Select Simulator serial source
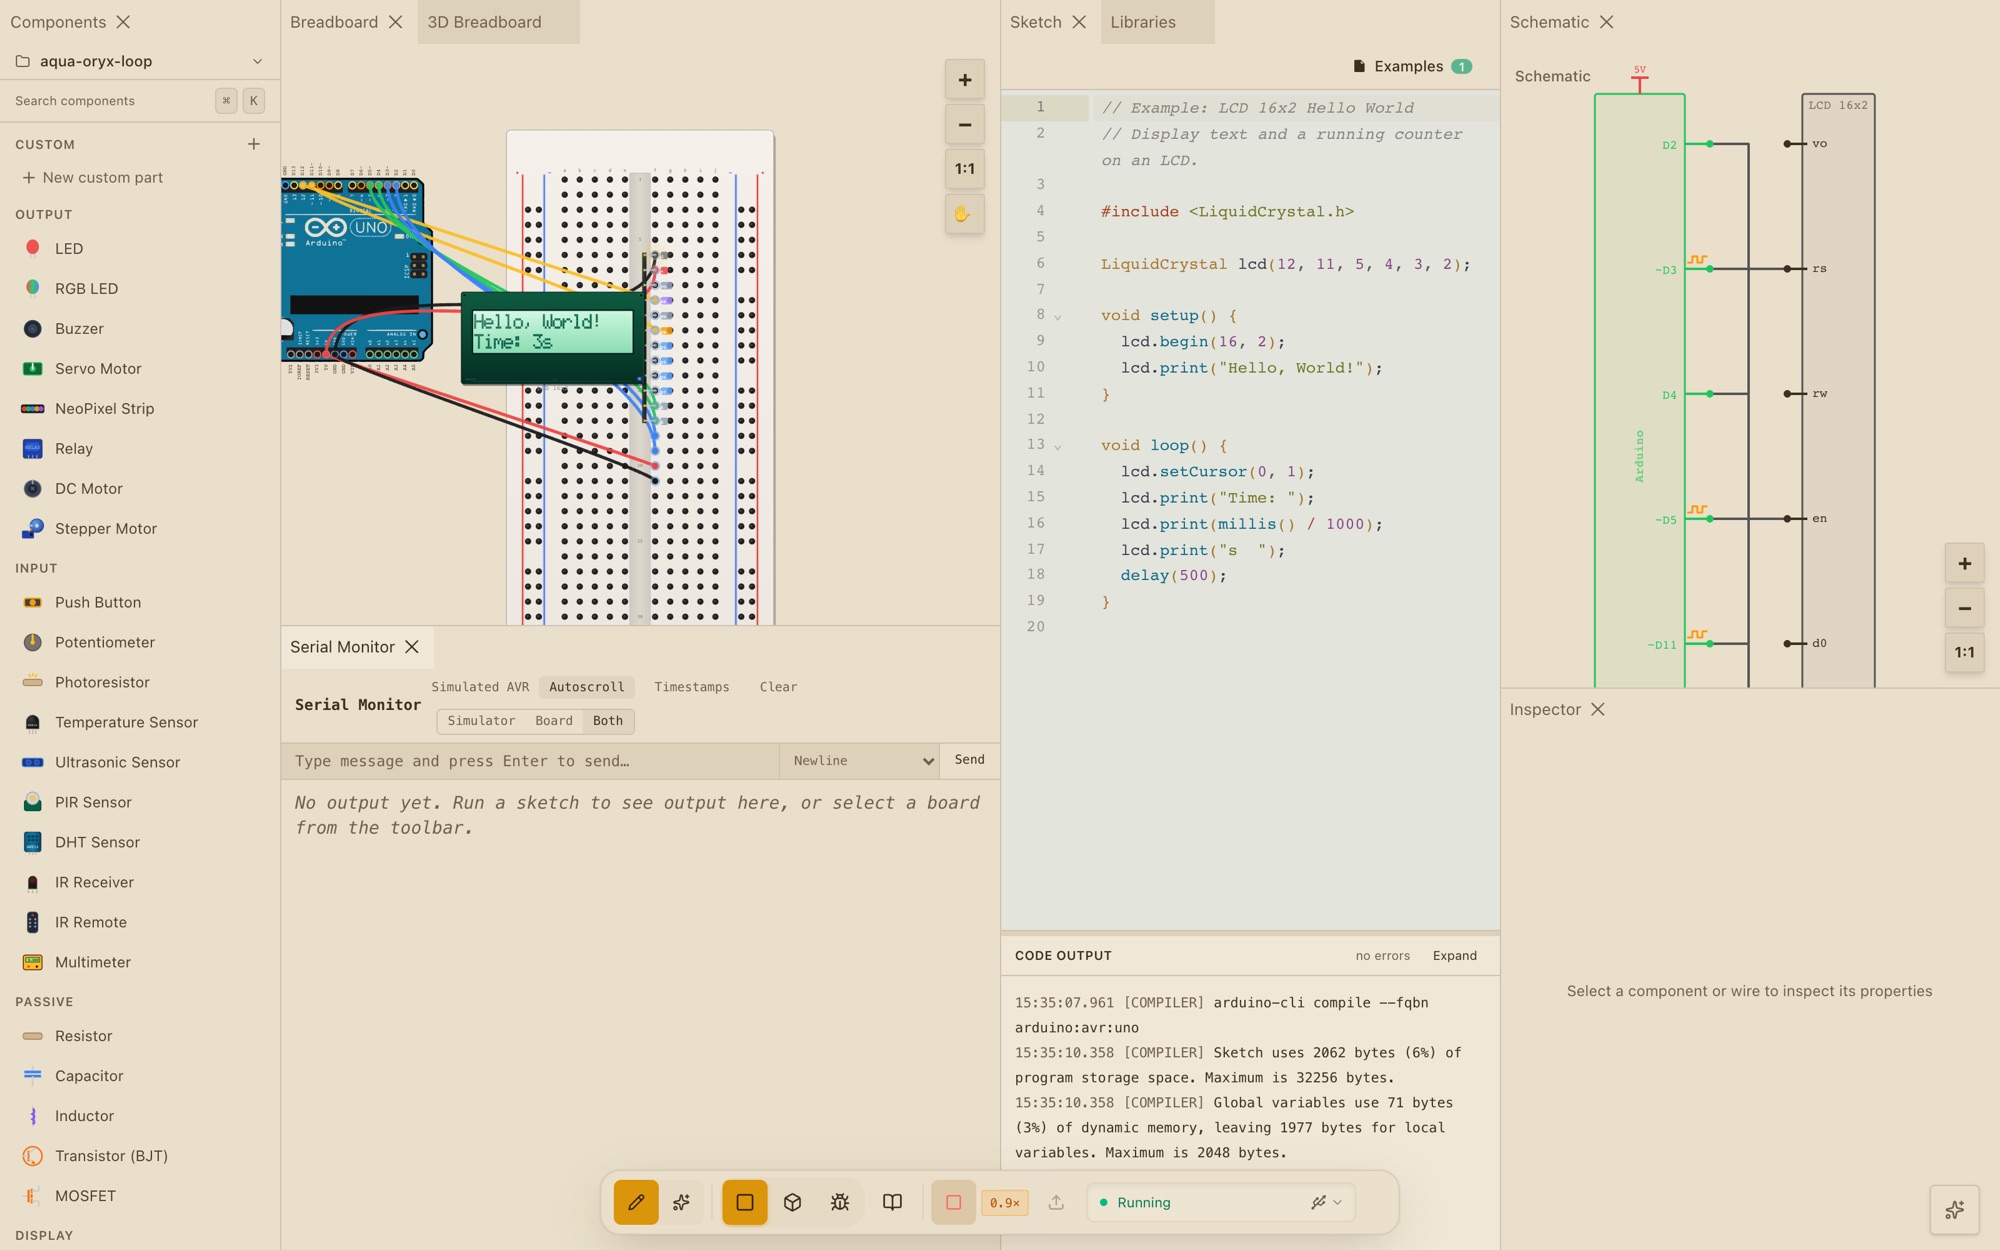 481,721
